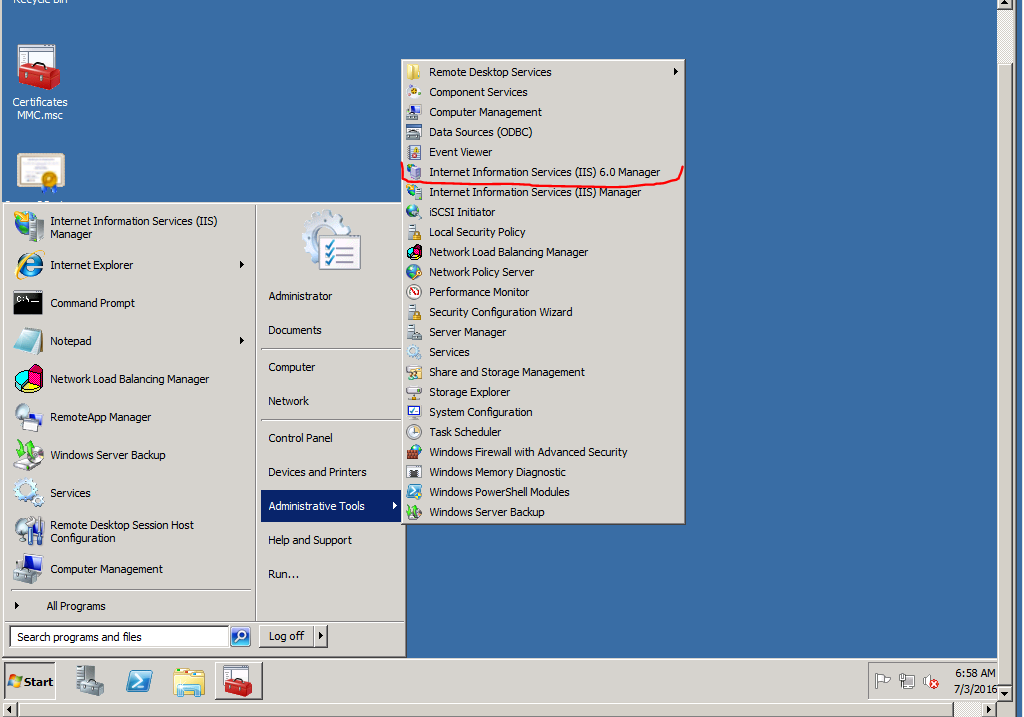Click the Command Prompt icon
Screen dimensions: 1024x717
click(x=28, y=303)
